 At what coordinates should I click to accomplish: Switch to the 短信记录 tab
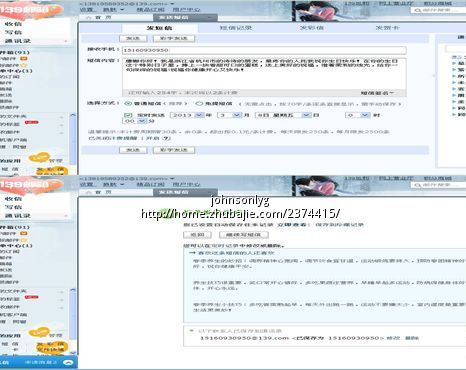coord(236,28)
